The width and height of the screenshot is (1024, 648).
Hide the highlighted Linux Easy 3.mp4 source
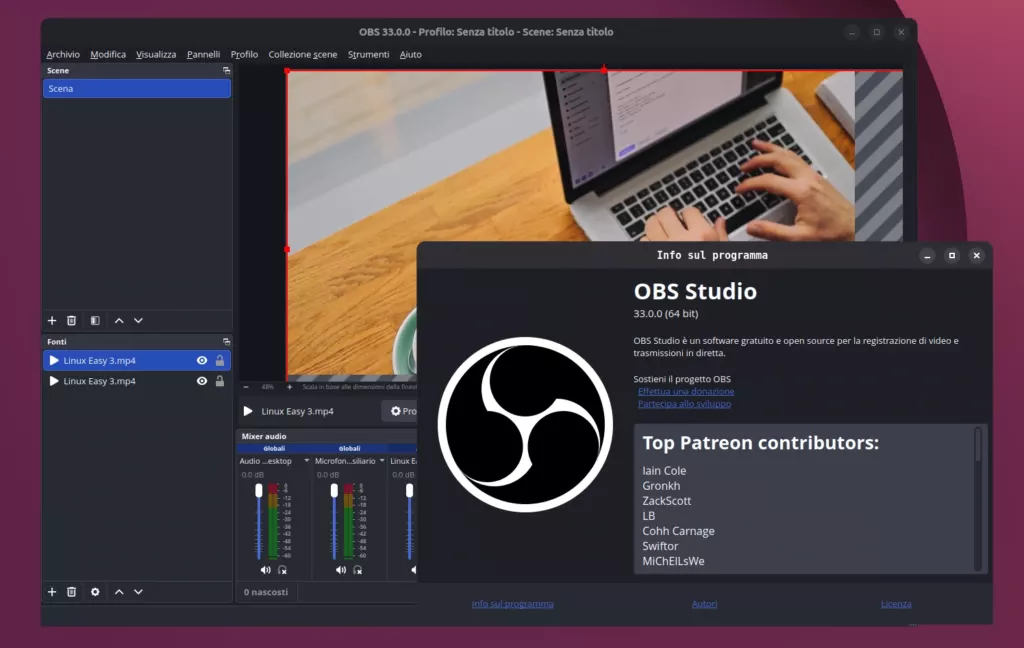202,361
